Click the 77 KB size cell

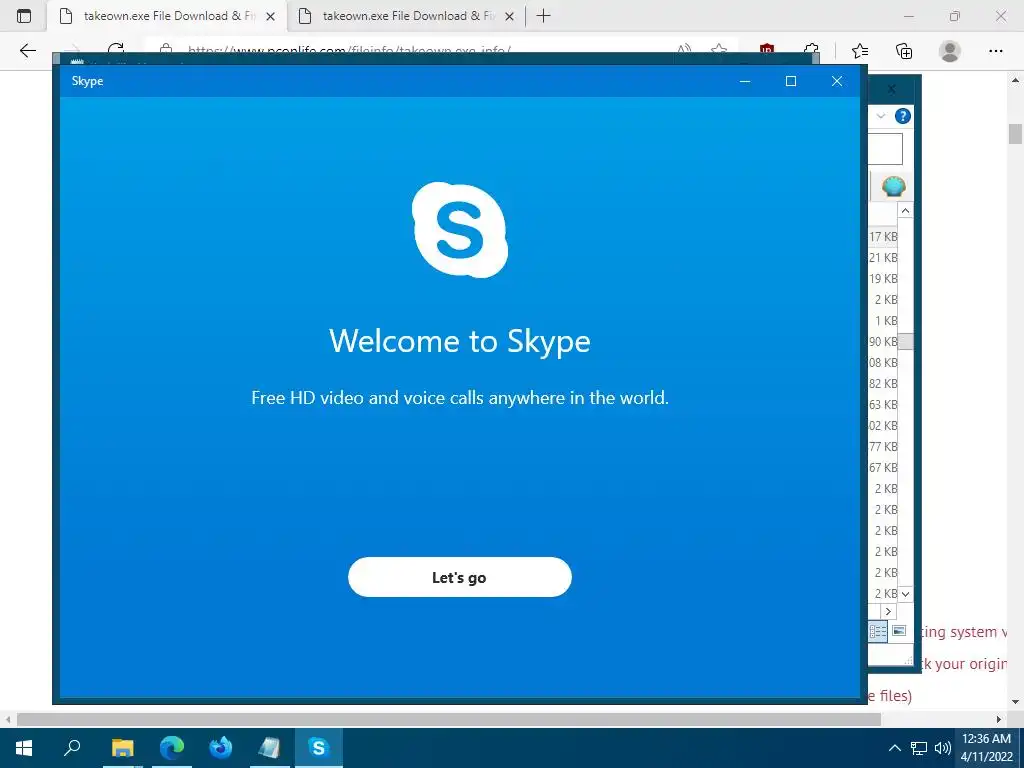tap(883, 446)
